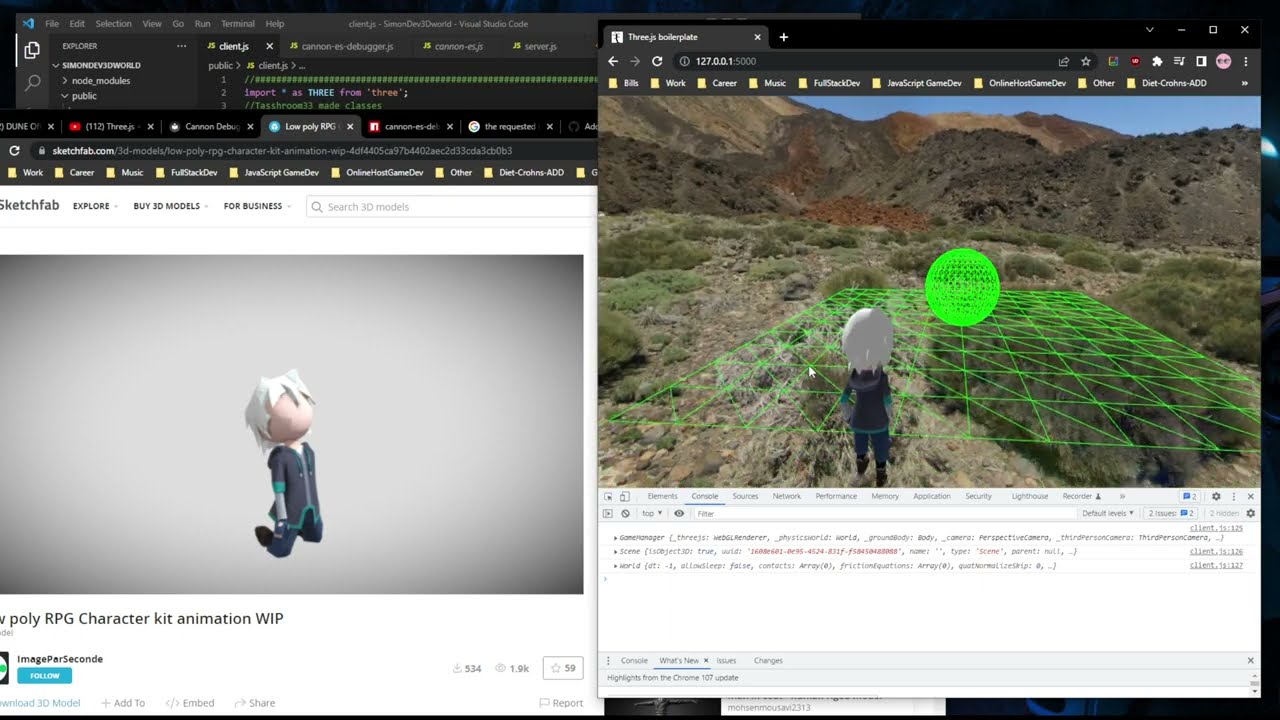Image resolution: width=1280 pixels, height=720 pixels.
Task: Open the Explorer panel more actions ellipsis
Action: pyautogui.click(x=181, y=46)
